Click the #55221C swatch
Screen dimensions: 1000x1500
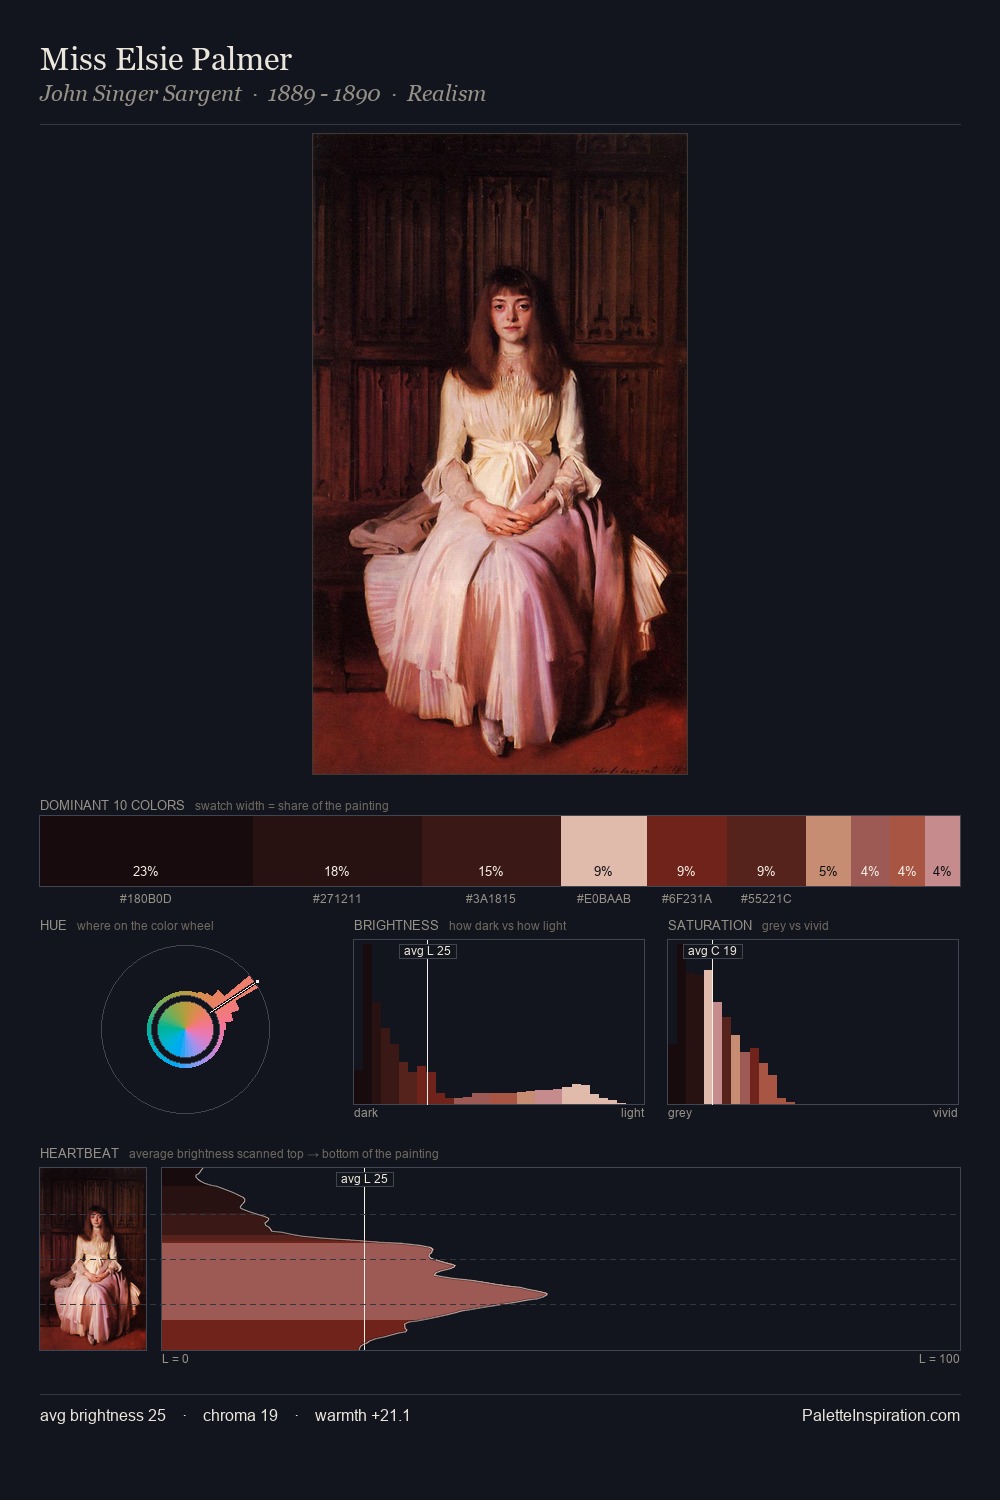click(766, 851)
